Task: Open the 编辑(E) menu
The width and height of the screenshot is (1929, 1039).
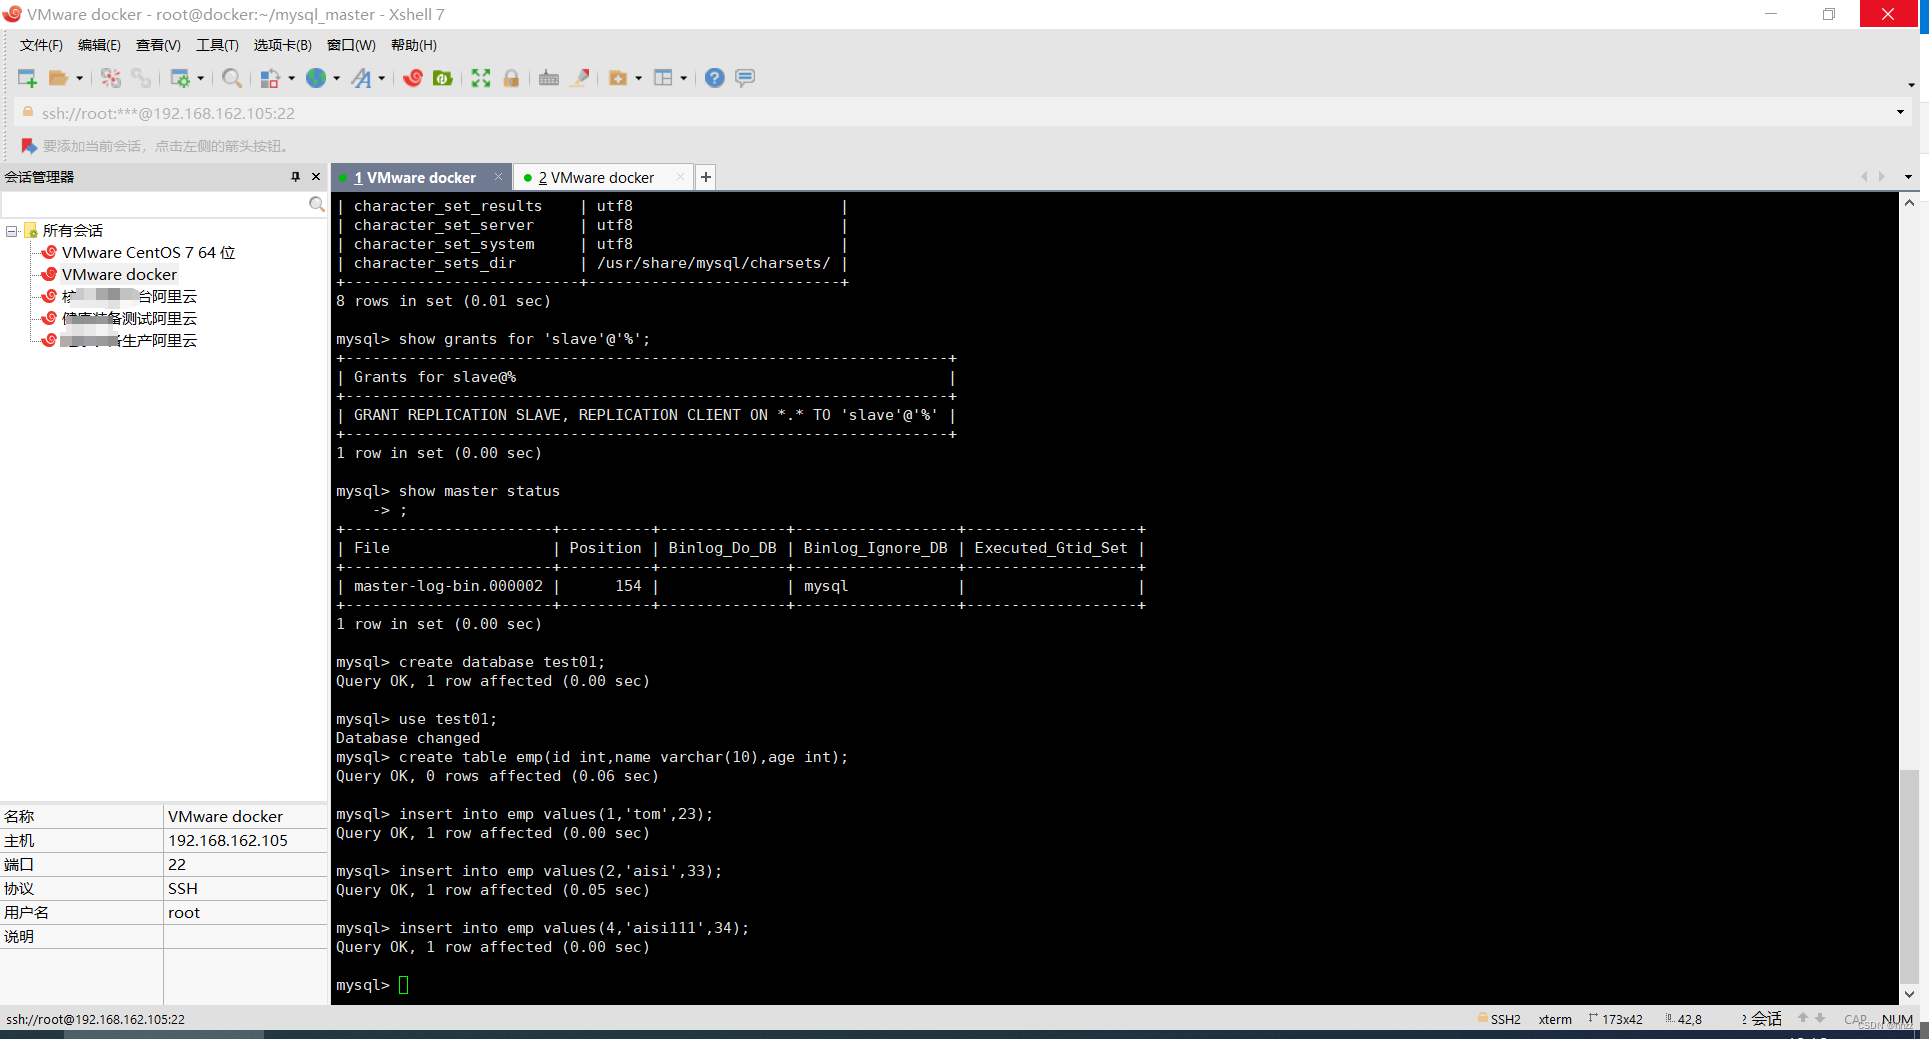Action: click(99, 45)
